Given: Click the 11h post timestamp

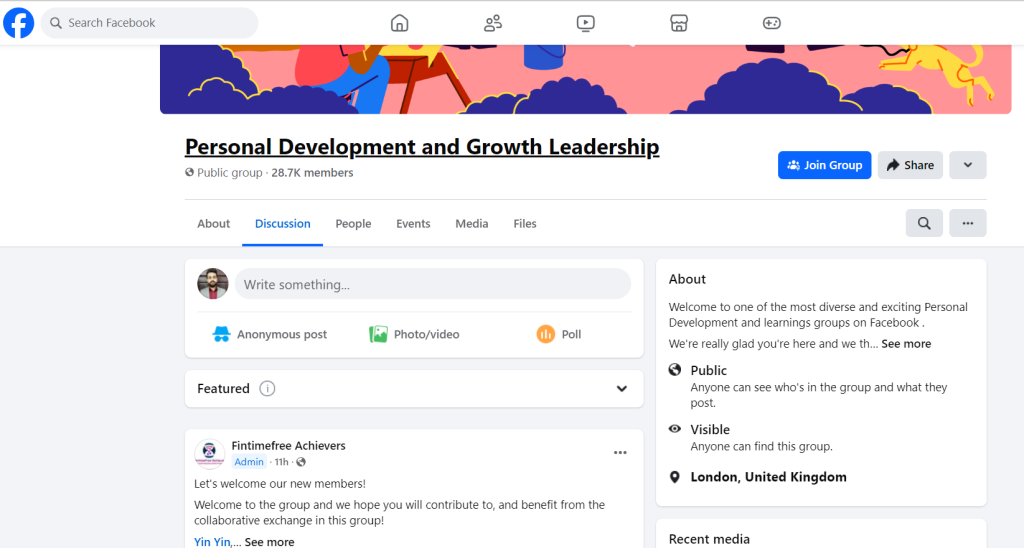Looking at the screenshot, I should (281, 462).
